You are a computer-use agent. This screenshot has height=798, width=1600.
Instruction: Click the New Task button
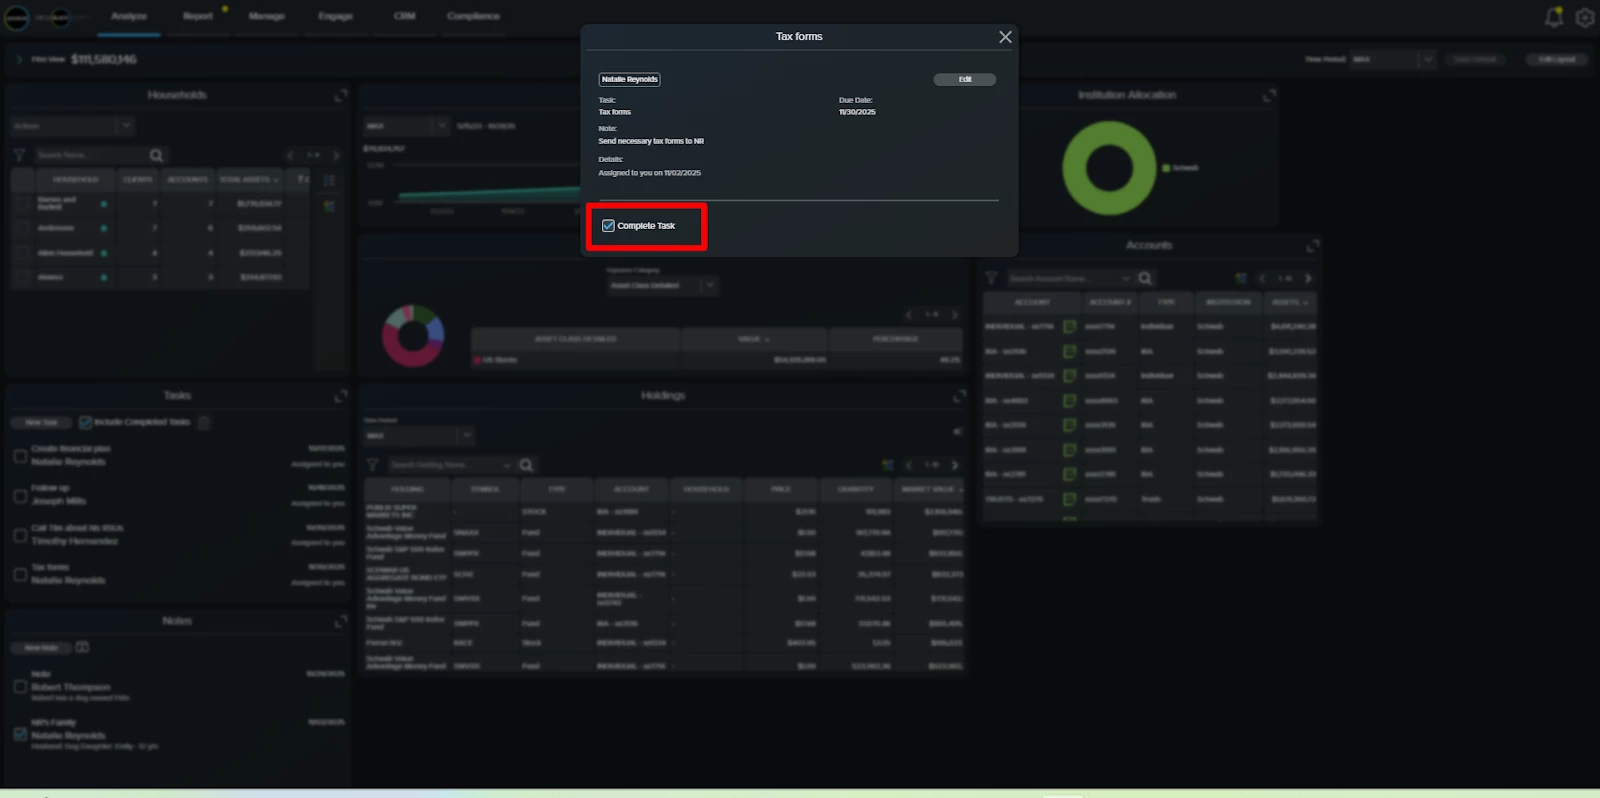click(x=41, y=423)
